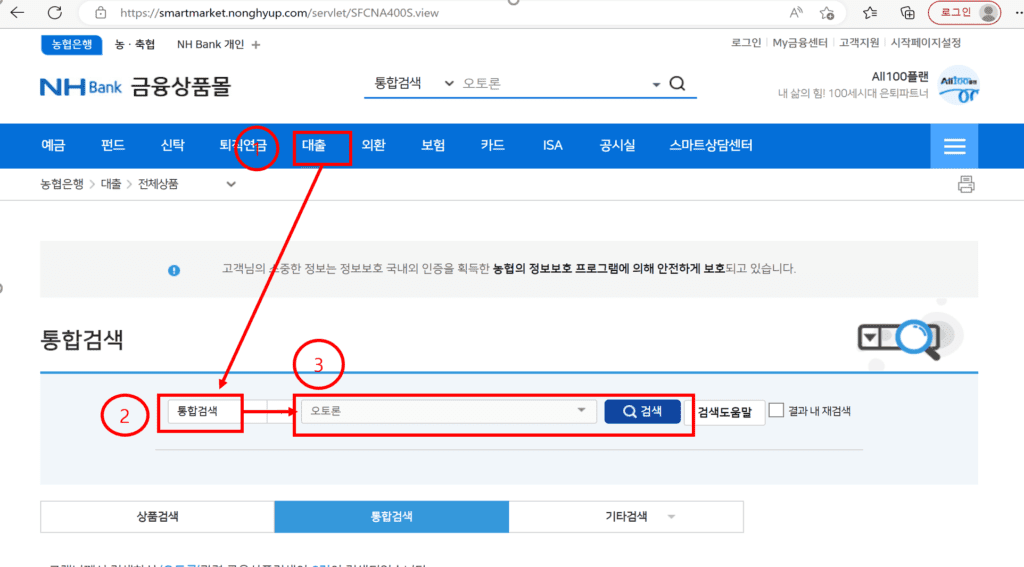Screen dimensions: 1024x567
Task: Select the 통합검색 tab below the search panel
Action: pyautogui.click(x=392, y=517)
